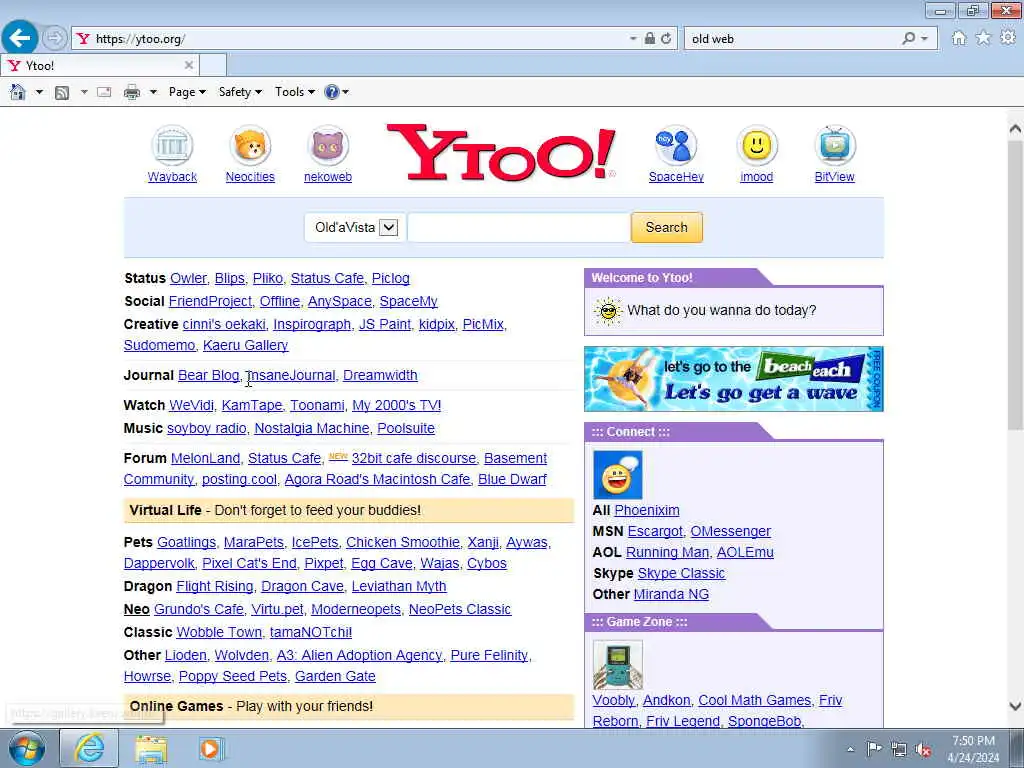Viewport: 1024px width, 768px height.
Task: Click the browser forward arrow
Action: click(x=55, y=38)
